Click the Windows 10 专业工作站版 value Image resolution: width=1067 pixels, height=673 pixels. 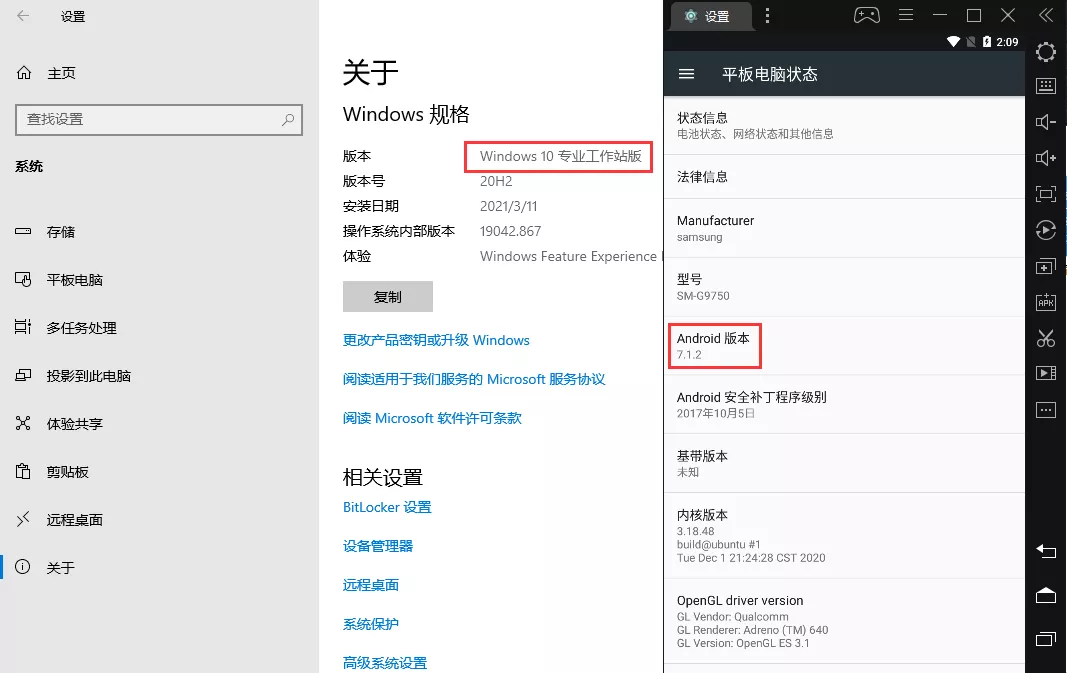pos(560,157)
